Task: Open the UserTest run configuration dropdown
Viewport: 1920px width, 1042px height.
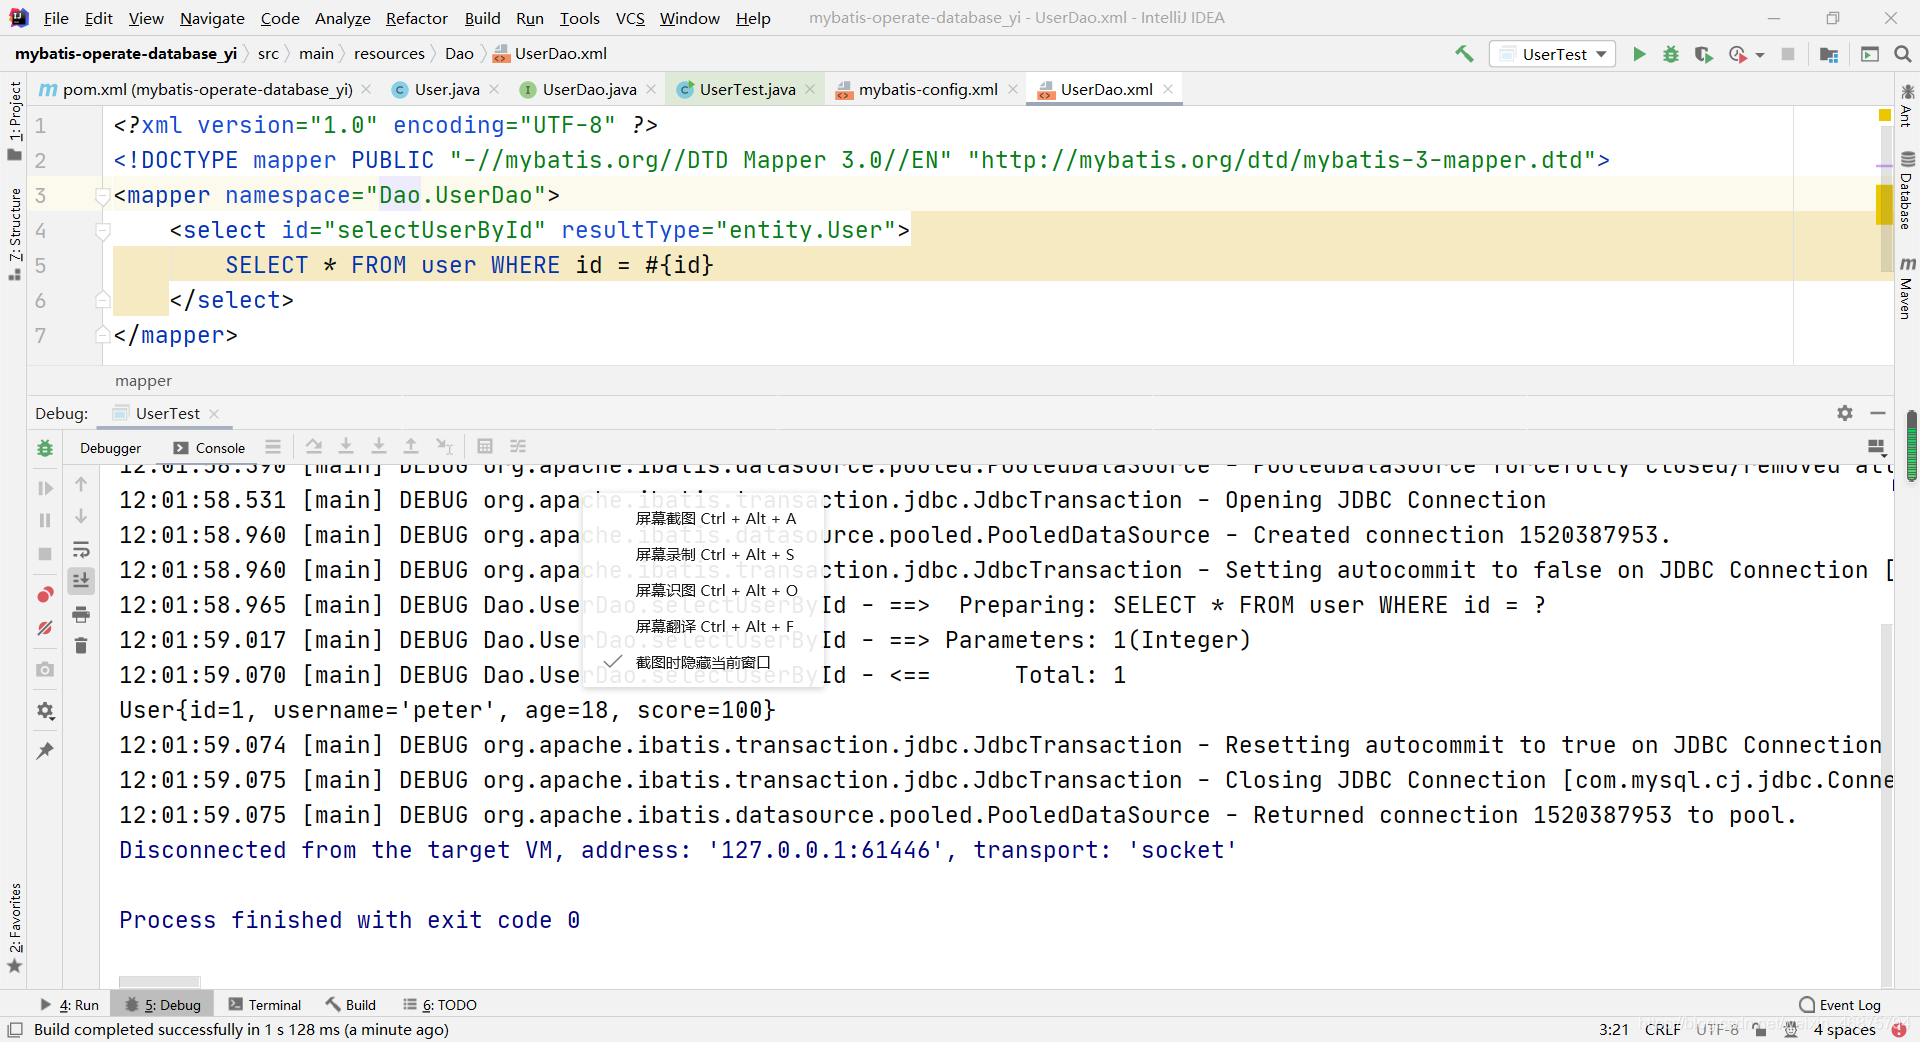Action: pyautogui.click(x=1553, y=54)
